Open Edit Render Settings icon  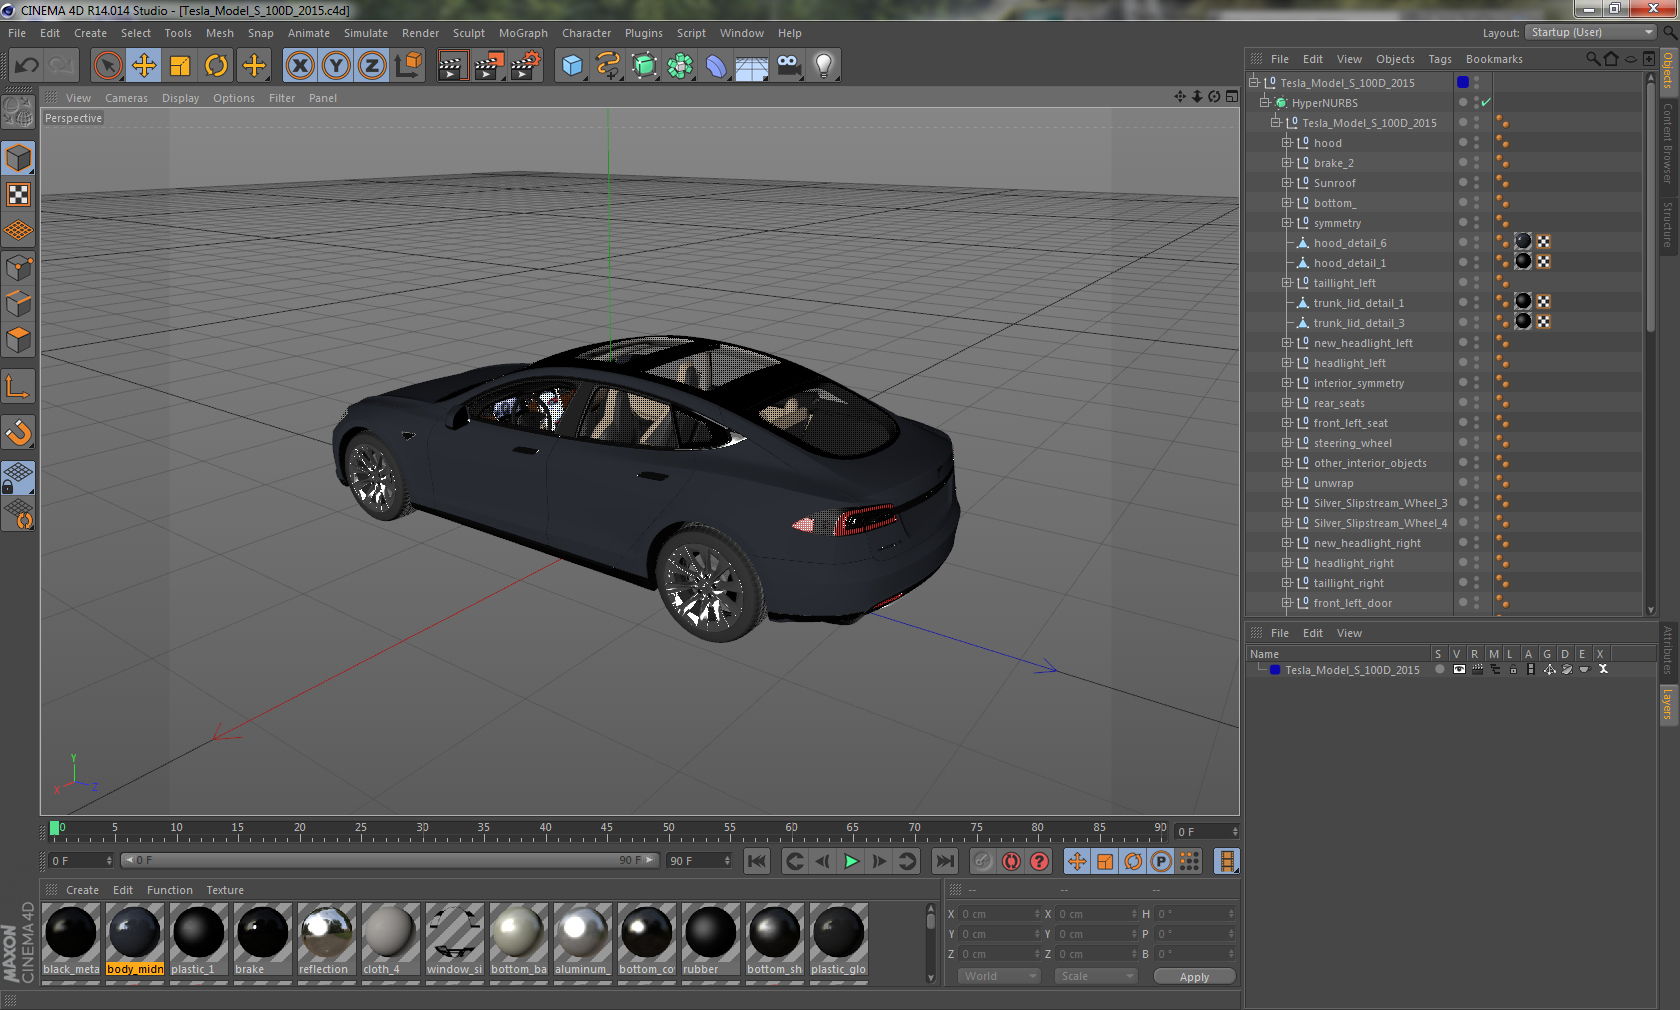525,66
